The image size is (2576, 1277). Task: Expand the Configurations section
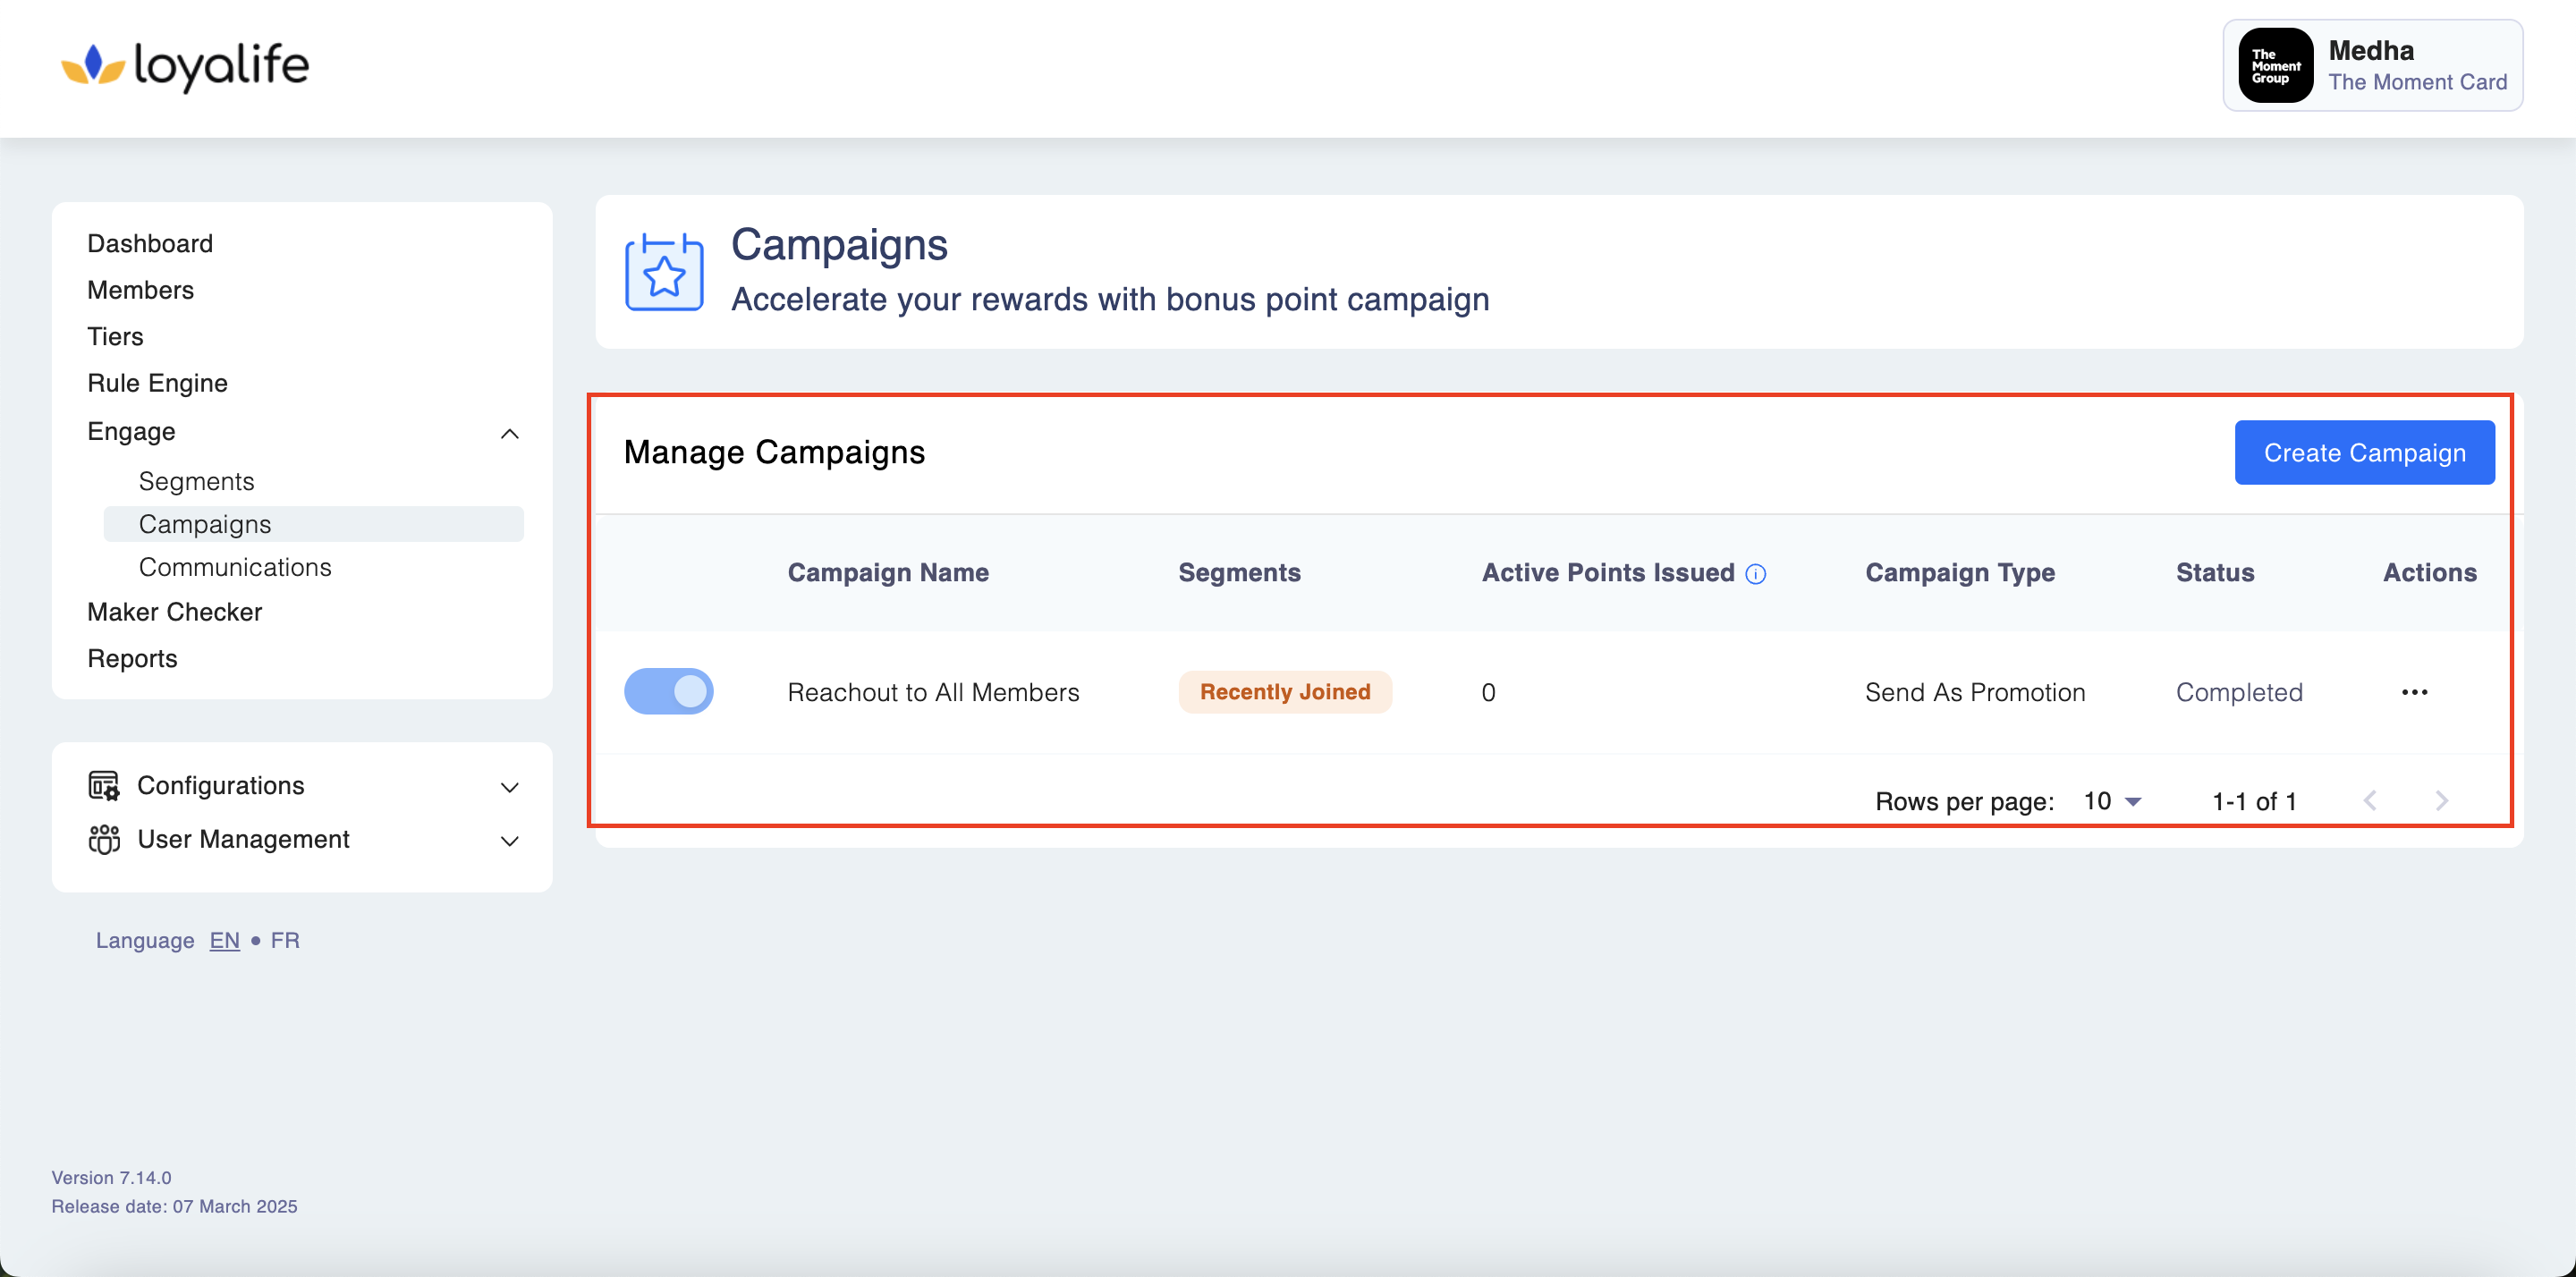click(x=509, y=788)
